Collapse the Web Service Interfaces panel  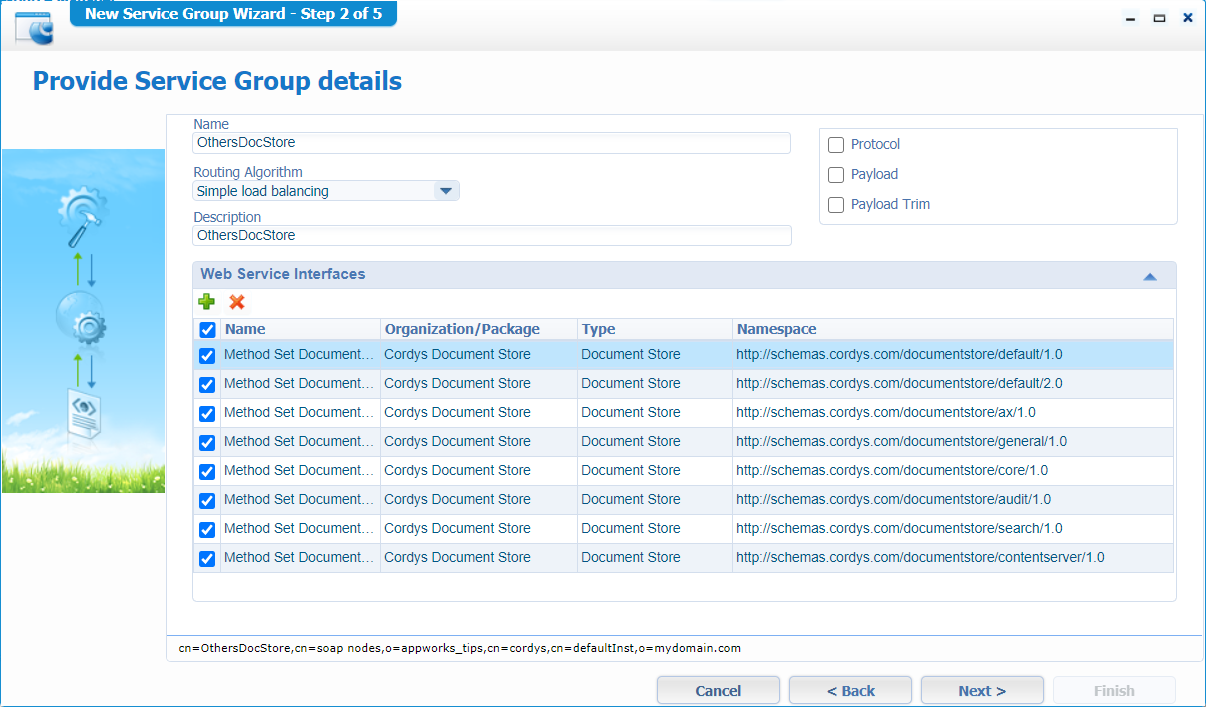(1150, 276)
